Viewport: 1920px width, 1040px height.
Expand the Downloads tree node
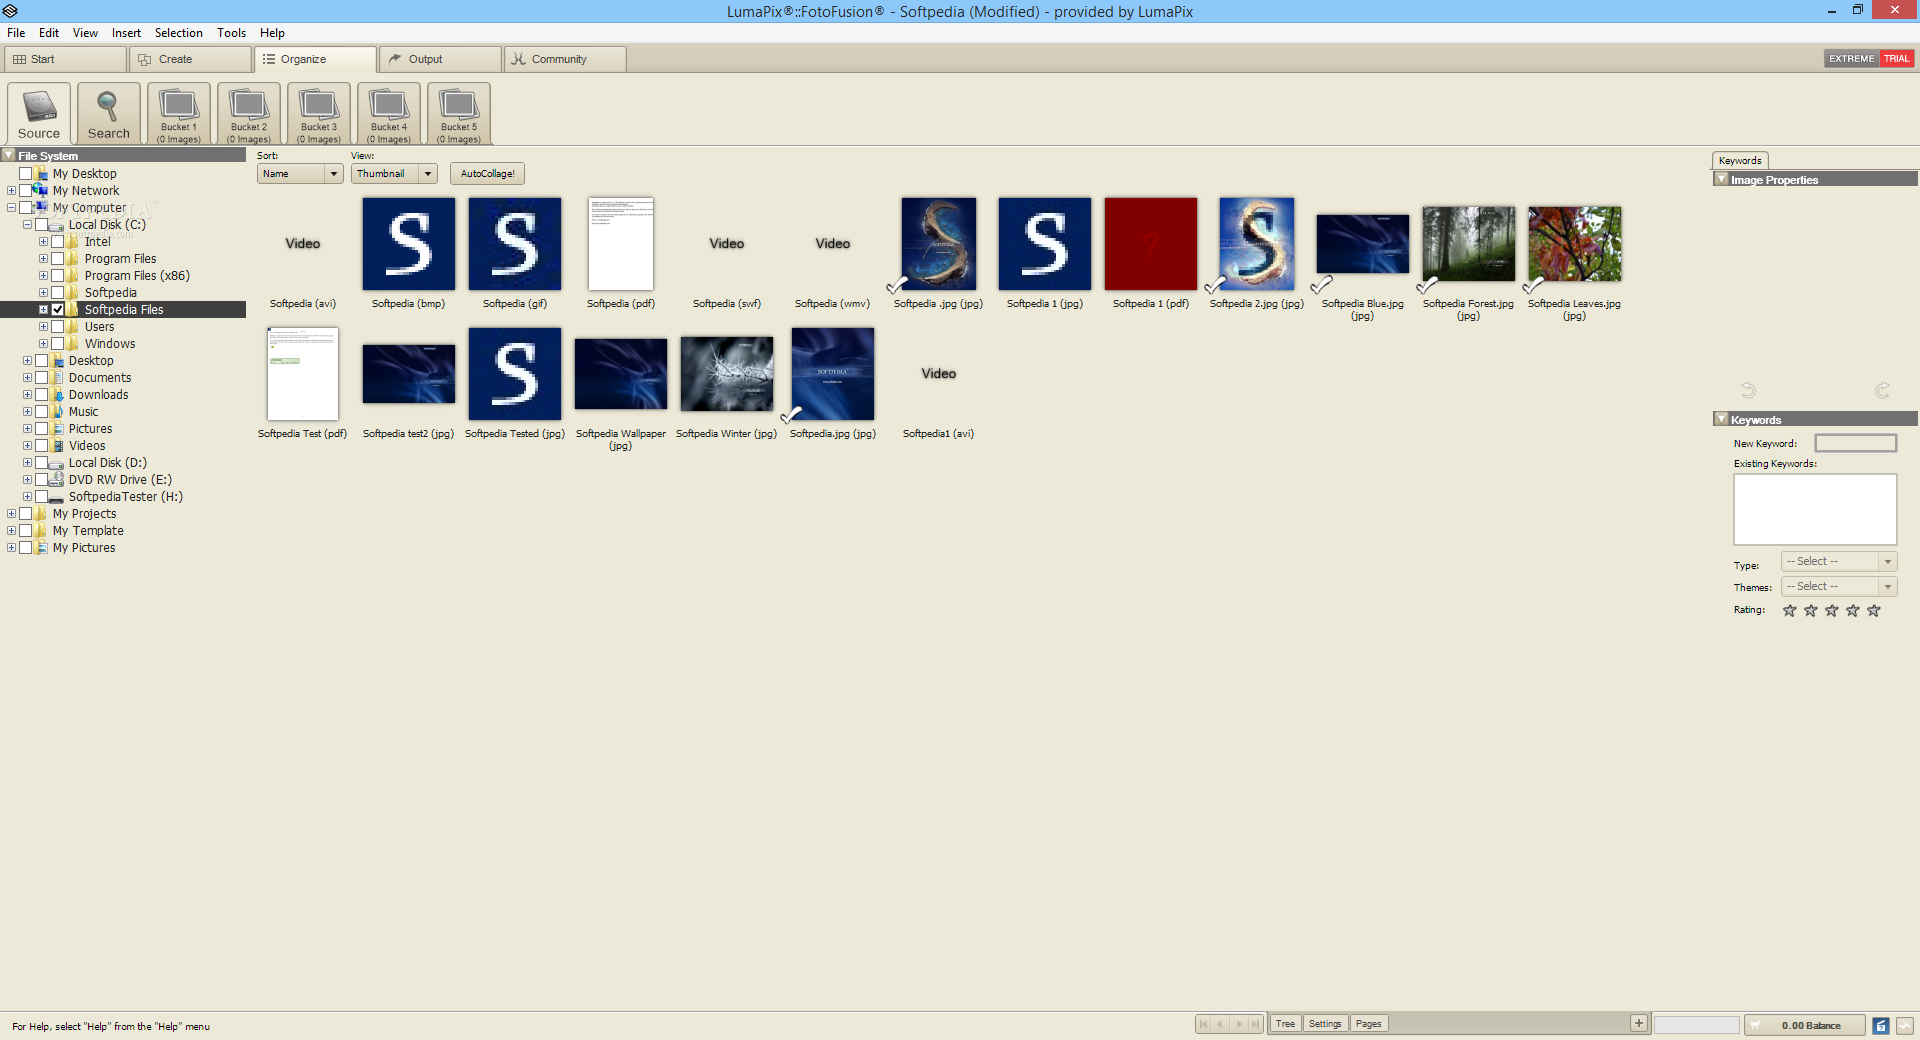(x=27, y=395)
